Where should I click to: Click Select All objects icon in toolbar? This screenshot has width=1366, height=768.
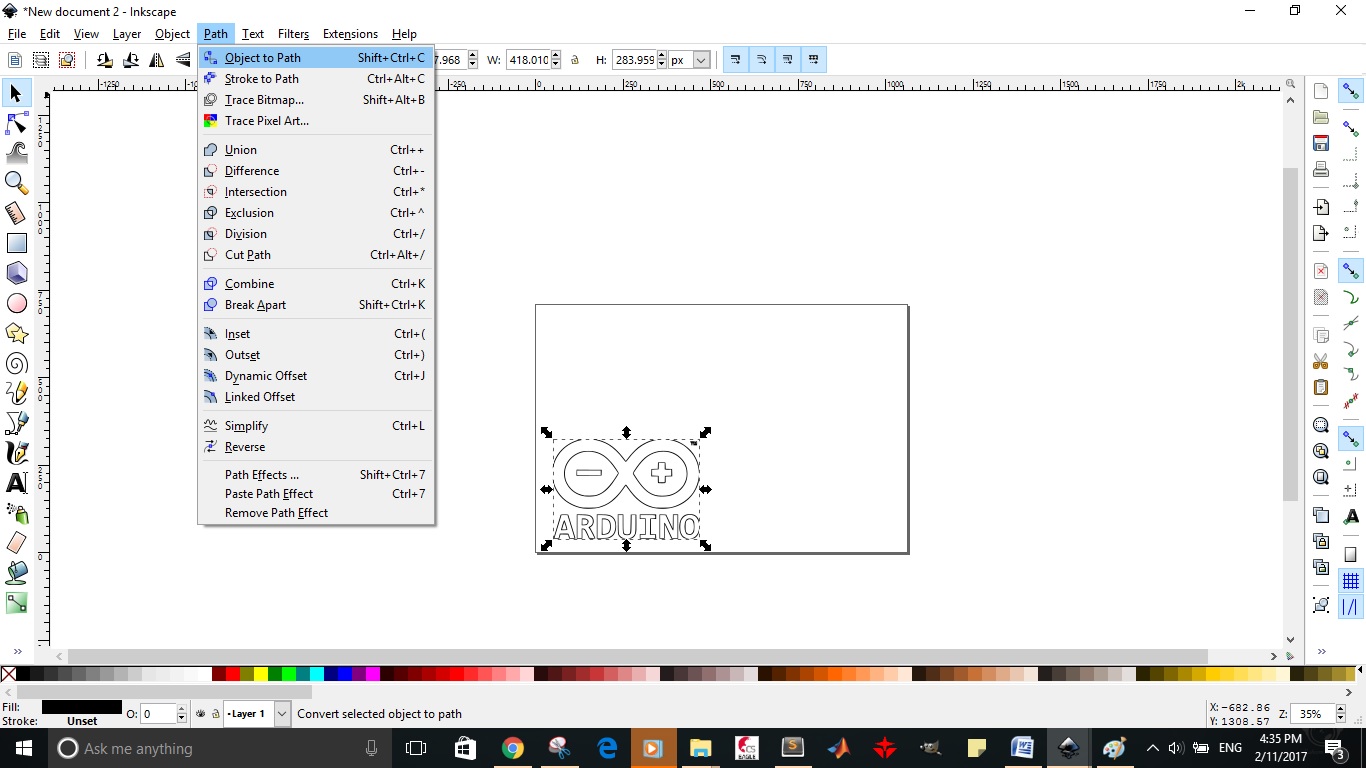point(15,60)
